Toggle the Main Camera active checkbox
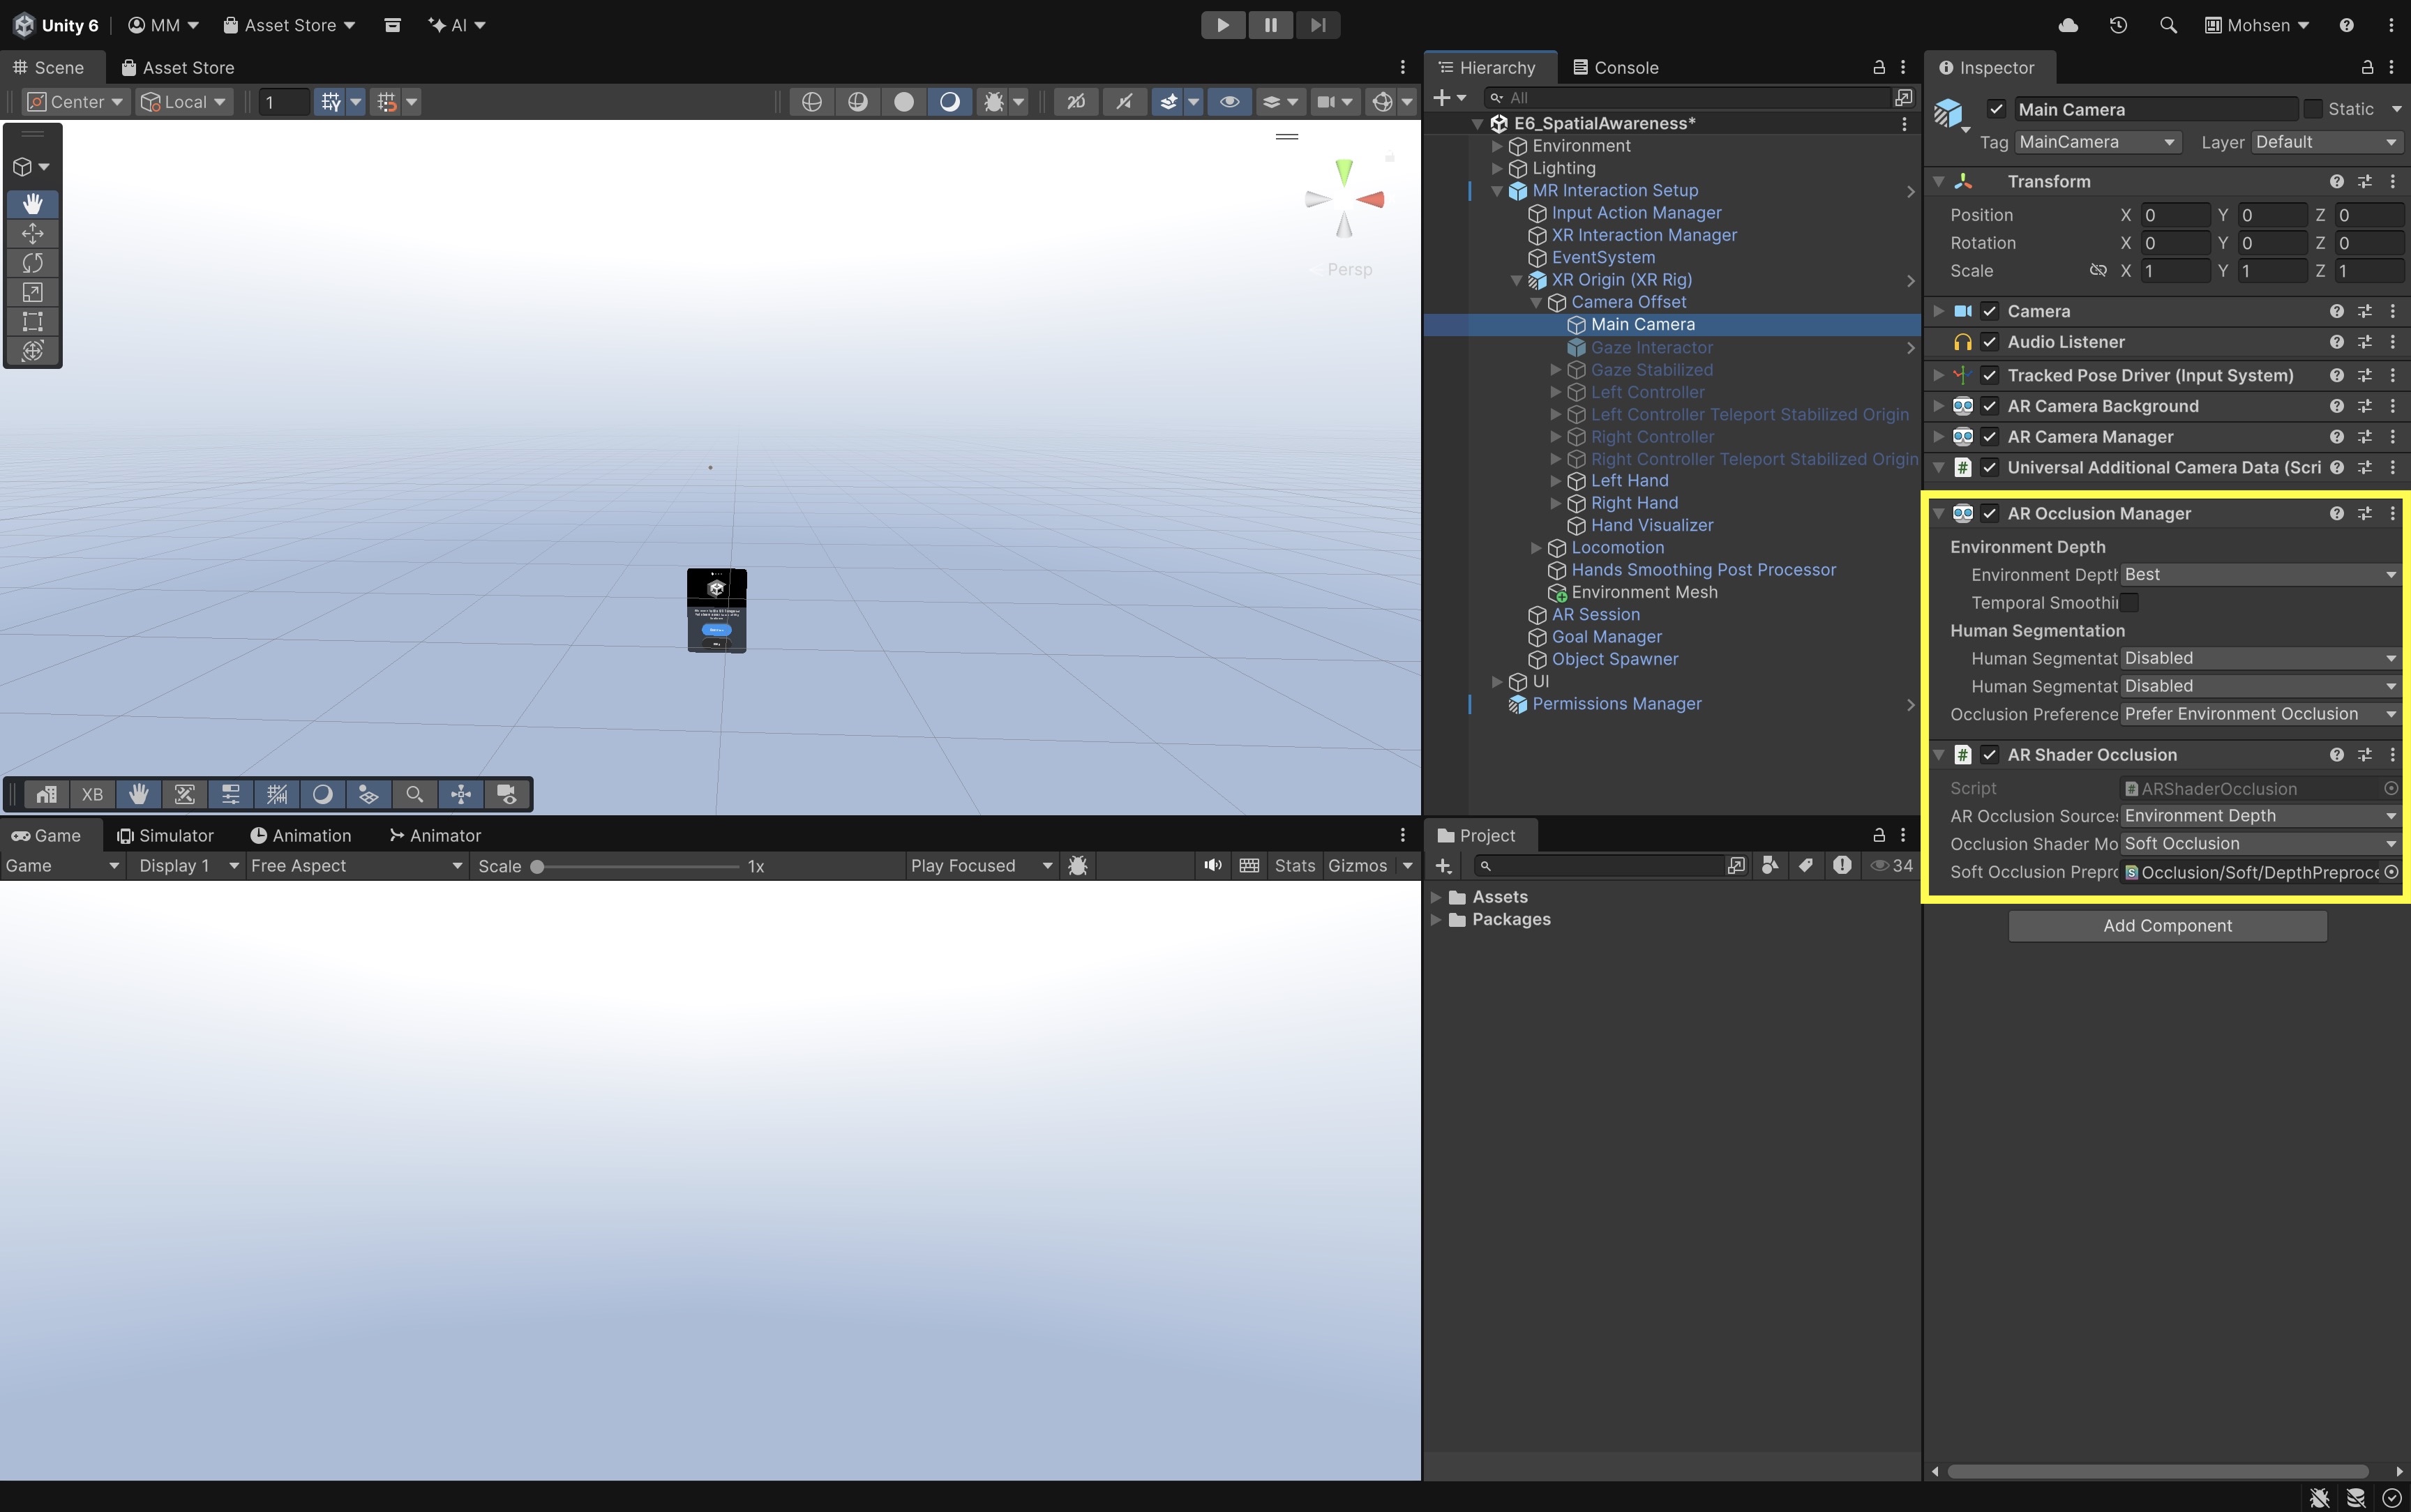Screen dimensions: 2411x1512 pyautogui.click(x=1996, y=109)
